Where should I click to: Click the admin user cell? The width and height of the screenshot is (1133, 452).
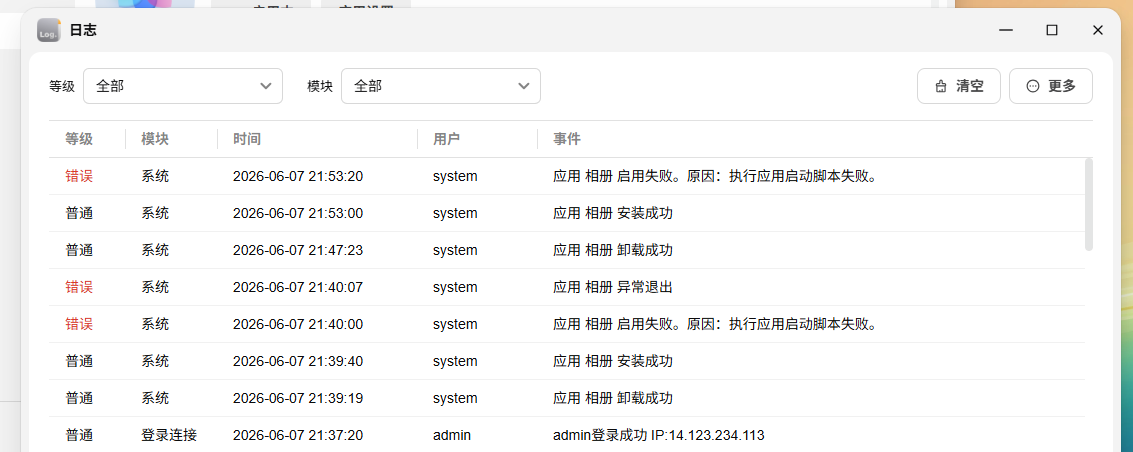(452, 435)
